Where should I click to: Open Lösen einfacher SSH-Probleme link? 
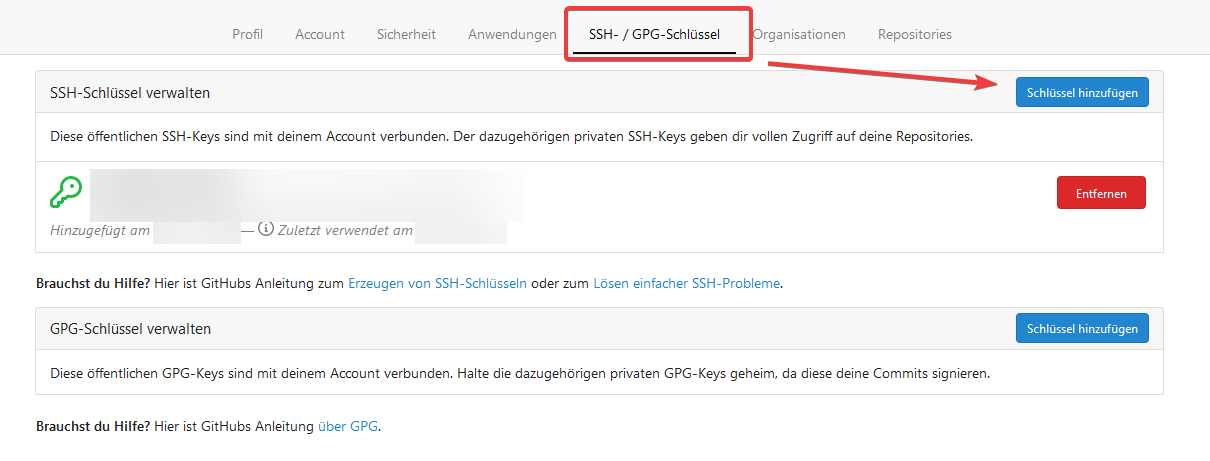pos(686,283)
